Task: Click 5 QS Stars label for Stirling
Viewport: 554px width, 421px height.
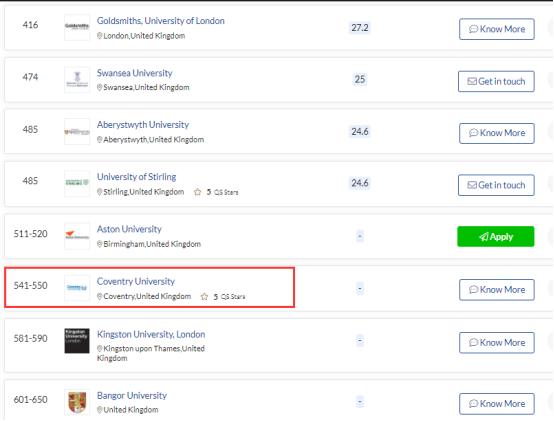Action: (223, 192)
